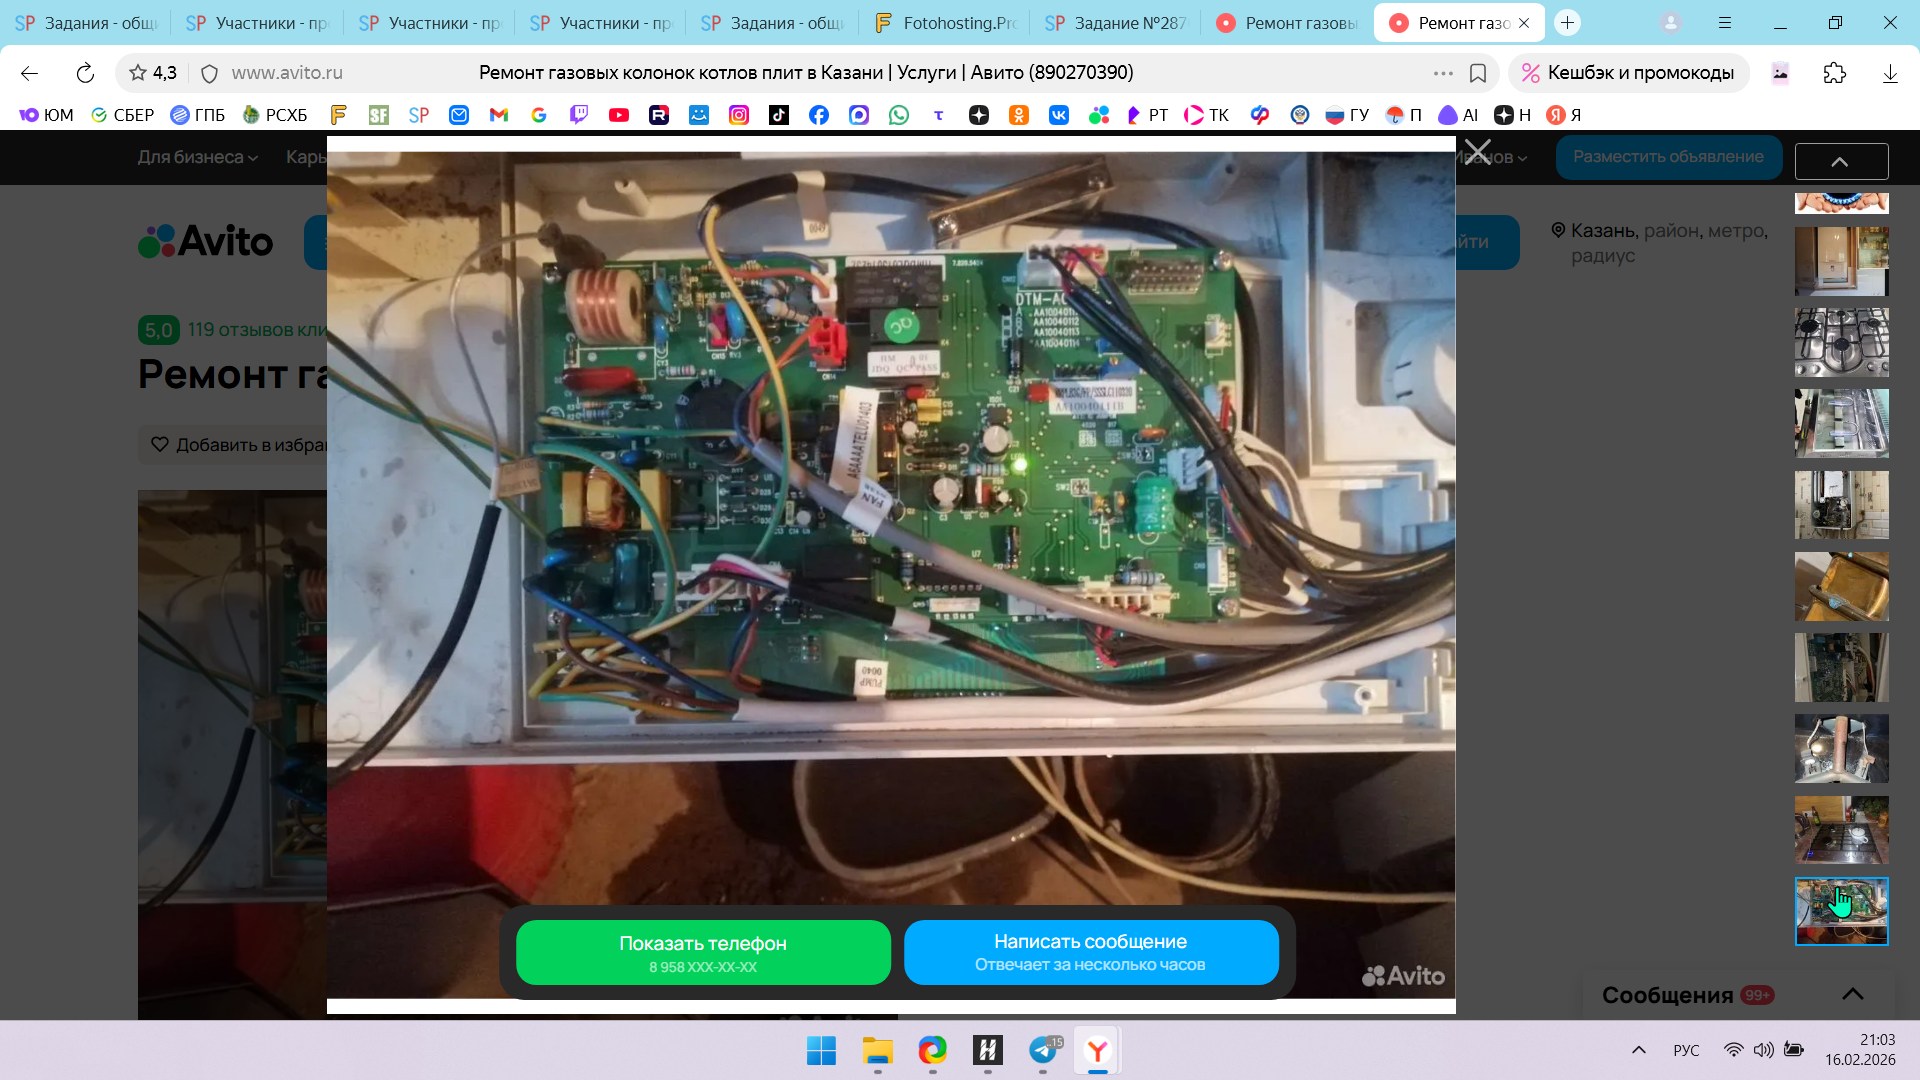Viewport: 1920px width, 1080px height.
Task: Click the thumbnail scroll-up chevron button
Action: (1840, 161)
